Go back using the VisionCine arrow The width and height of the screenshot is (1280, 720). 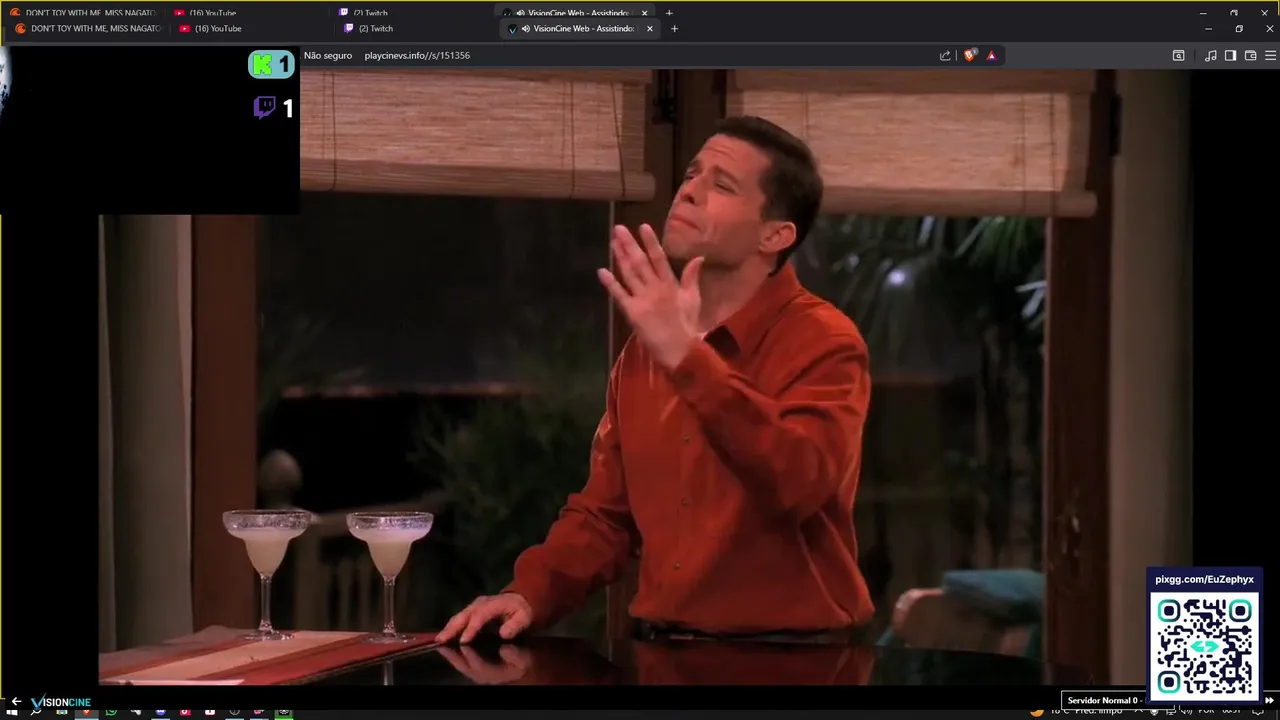[x=16, y=701]
